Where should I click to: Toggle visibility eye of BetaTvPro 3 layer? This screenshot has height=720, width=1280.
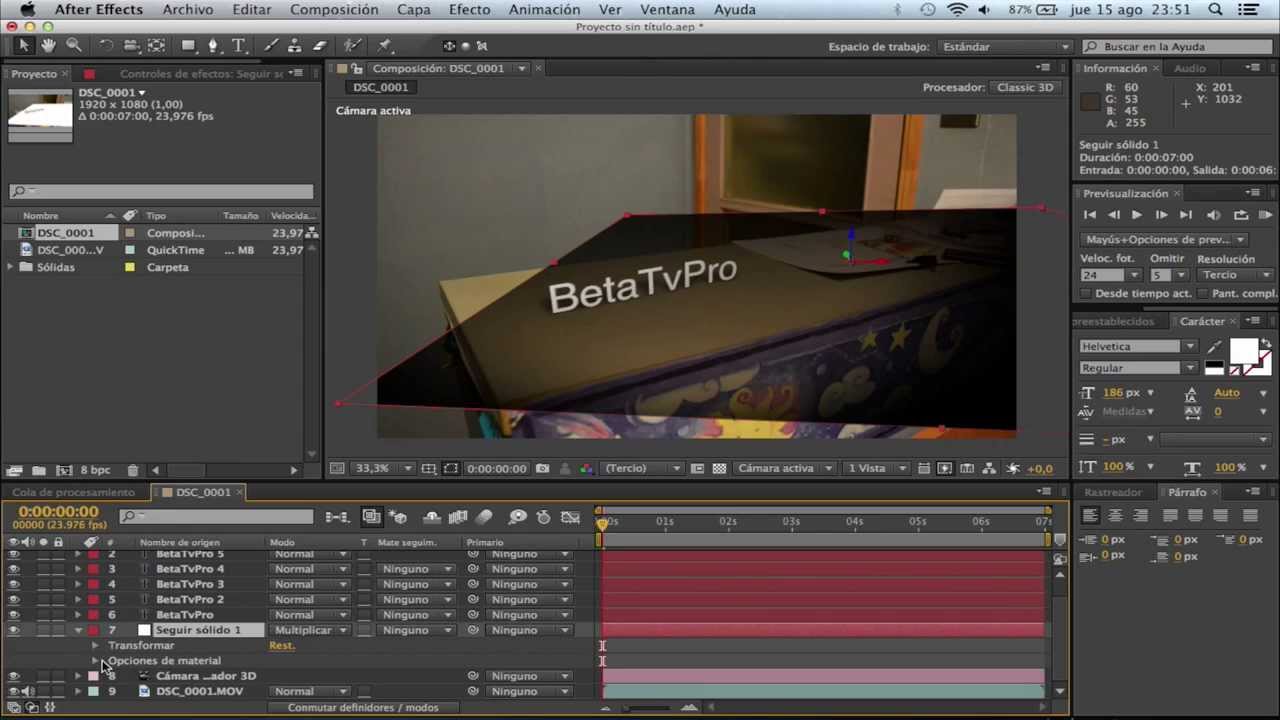click(13, 584)
